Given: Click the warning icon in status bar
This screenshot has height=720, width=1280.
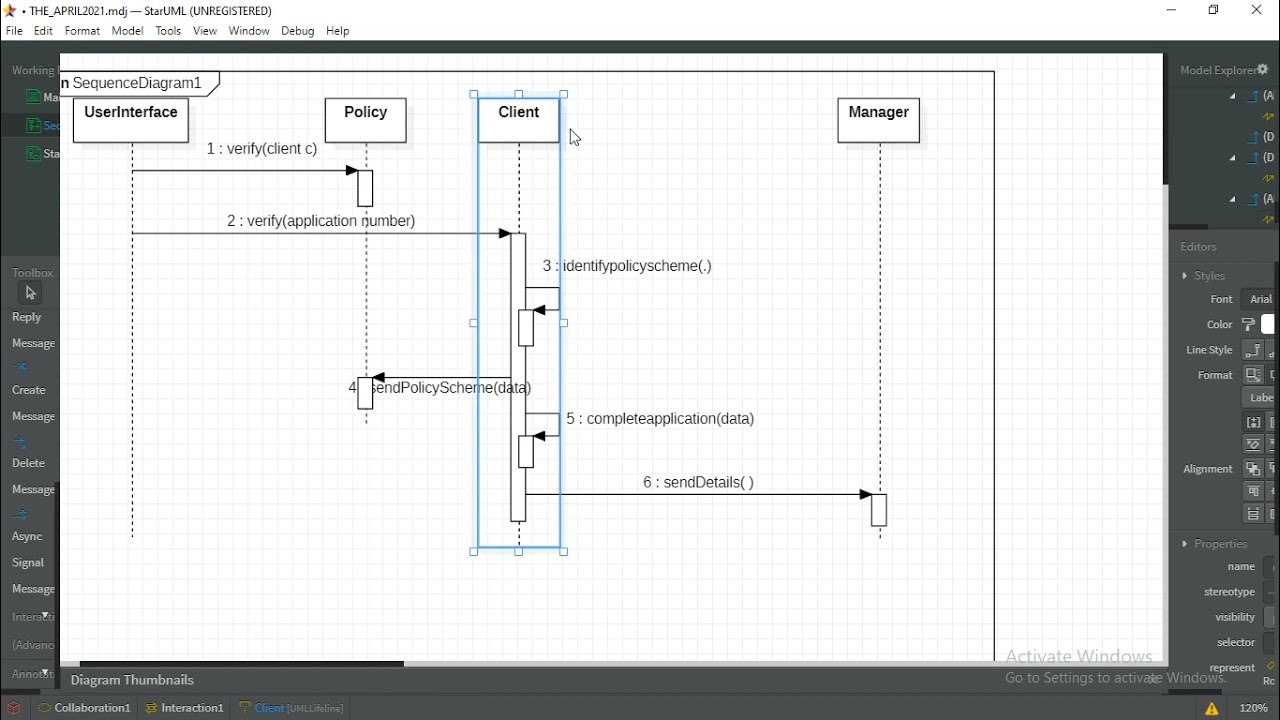Looking at the screenshot, I should (x=1213, y=709).
